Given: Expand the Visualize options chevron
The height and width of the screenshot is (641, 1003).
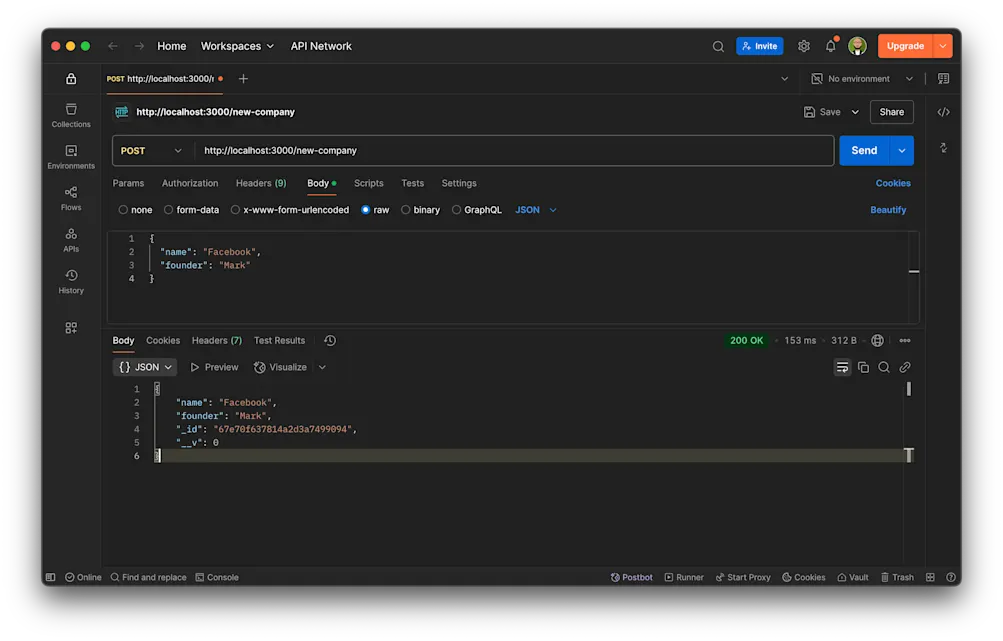Looking at the screenshot, I should click(322, 367).
